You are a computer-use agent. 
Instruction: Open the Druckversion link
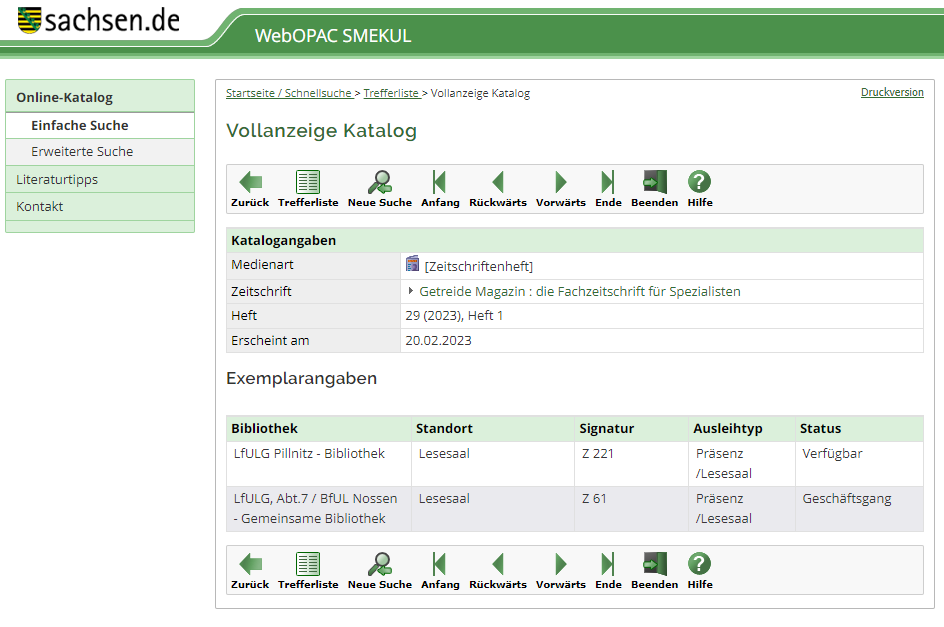click(x=892, y=92)
